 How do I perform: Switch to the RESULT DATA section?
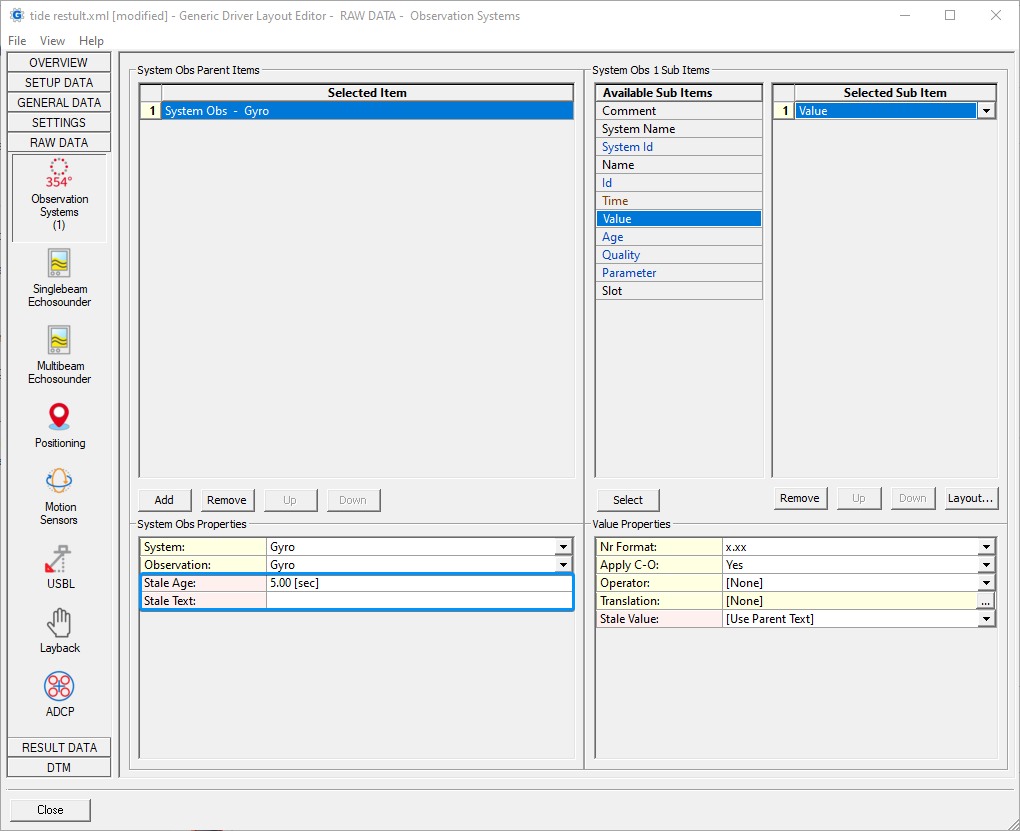(59, 747)
